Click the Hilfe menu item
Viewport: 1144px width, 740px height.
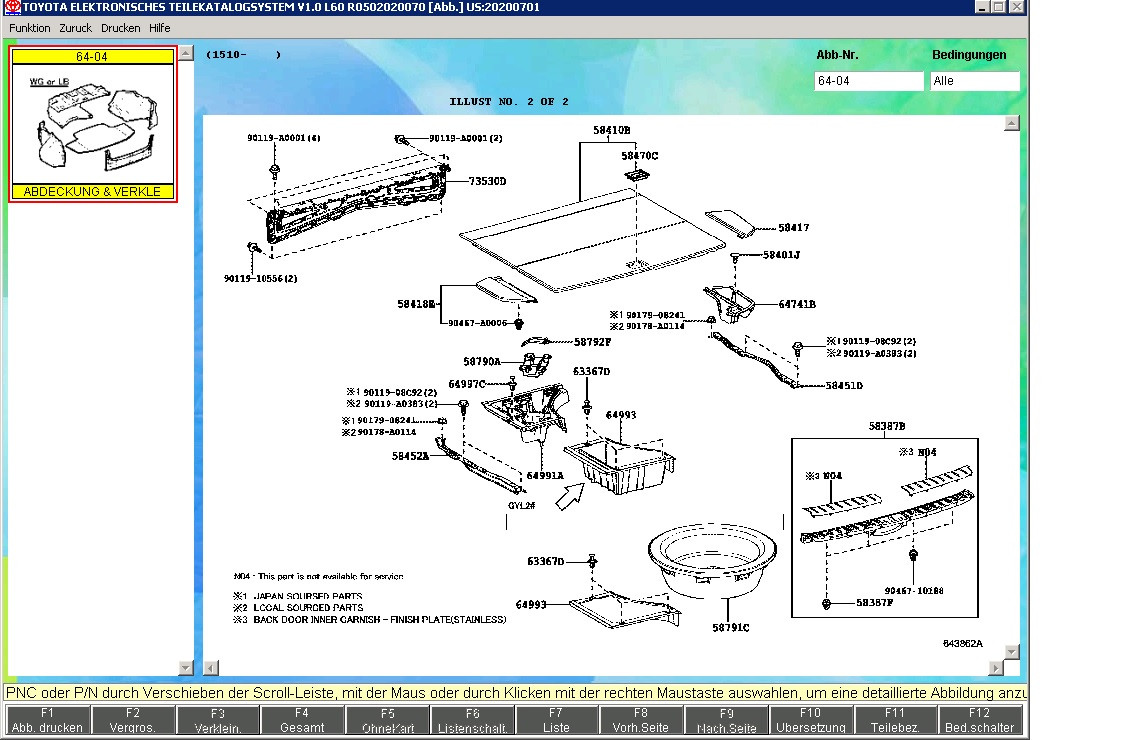(x=160, y=28)
